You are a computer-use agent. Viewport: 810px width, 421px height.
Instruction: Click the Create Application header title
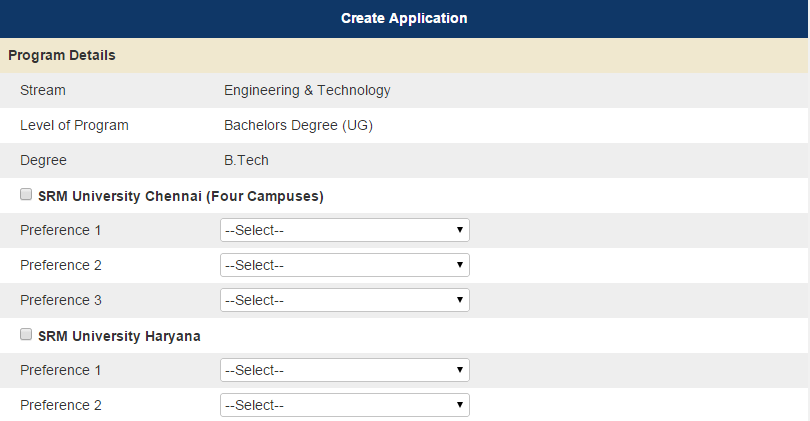(x=404, y=18)
